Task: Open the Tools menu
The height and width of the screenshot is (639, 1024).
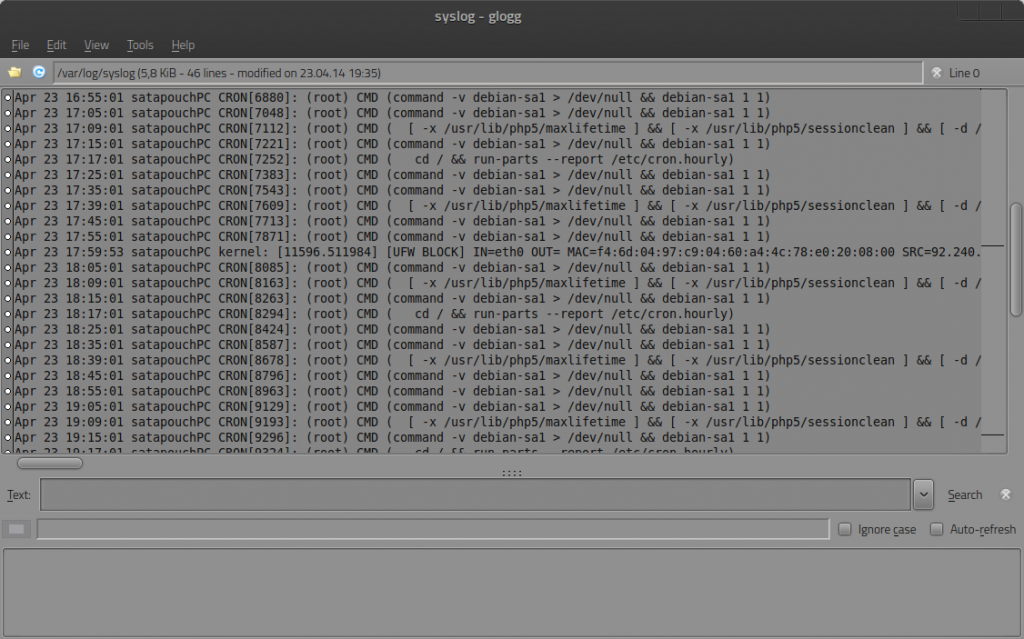Action: coord(140,45)
